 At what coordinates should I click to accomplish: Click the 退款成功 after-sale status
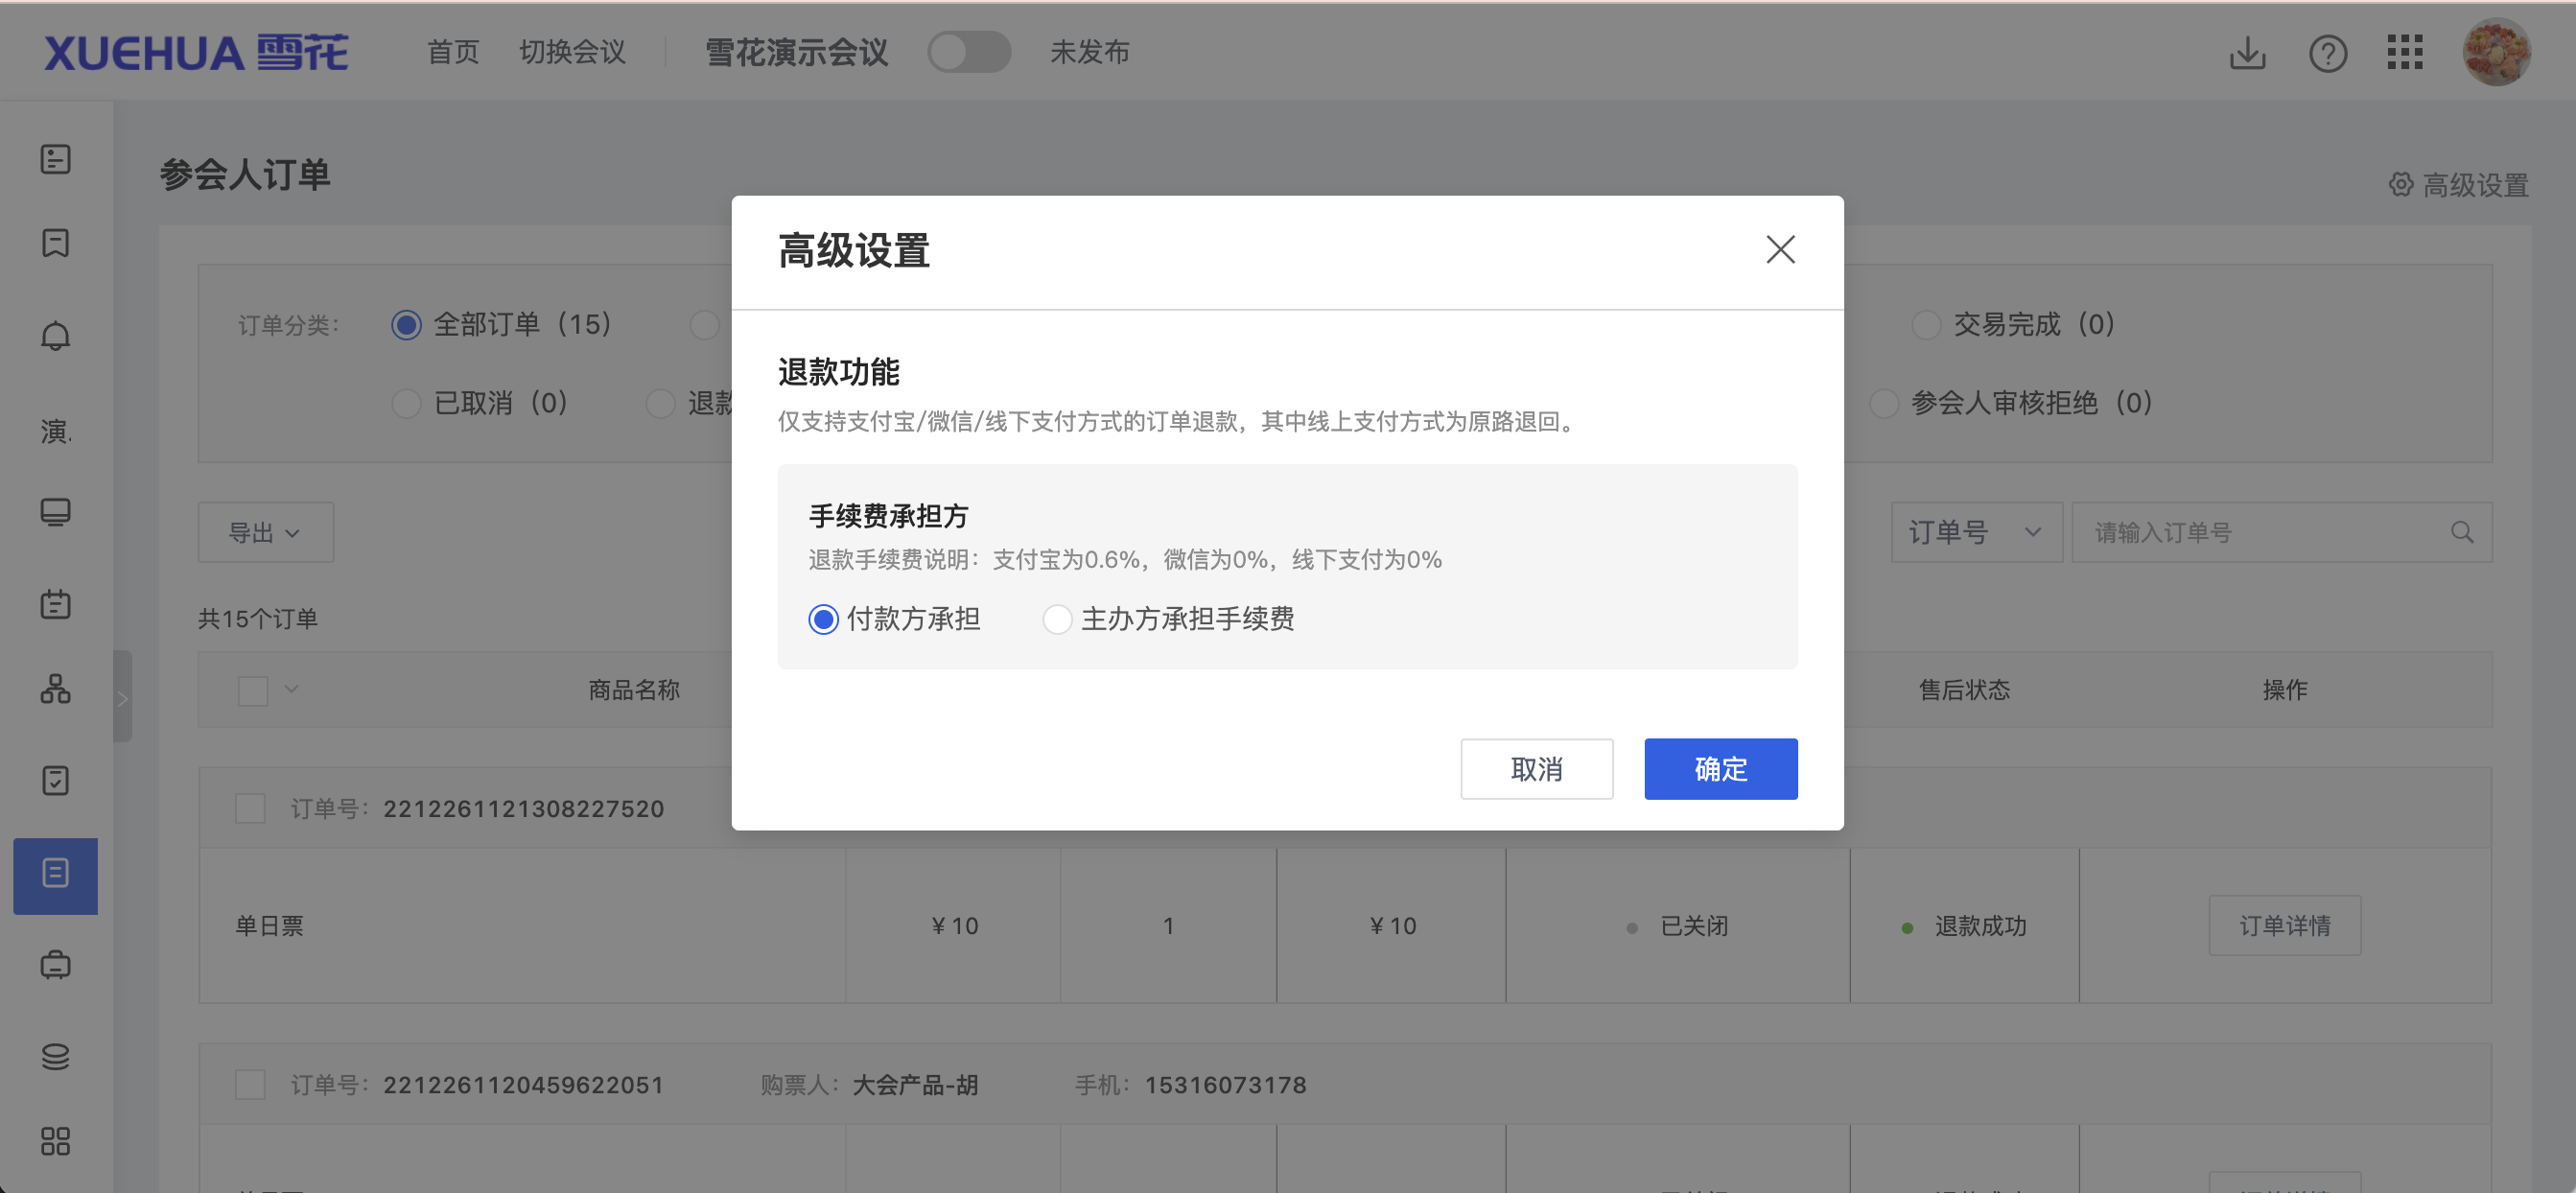pos(1980,925)
